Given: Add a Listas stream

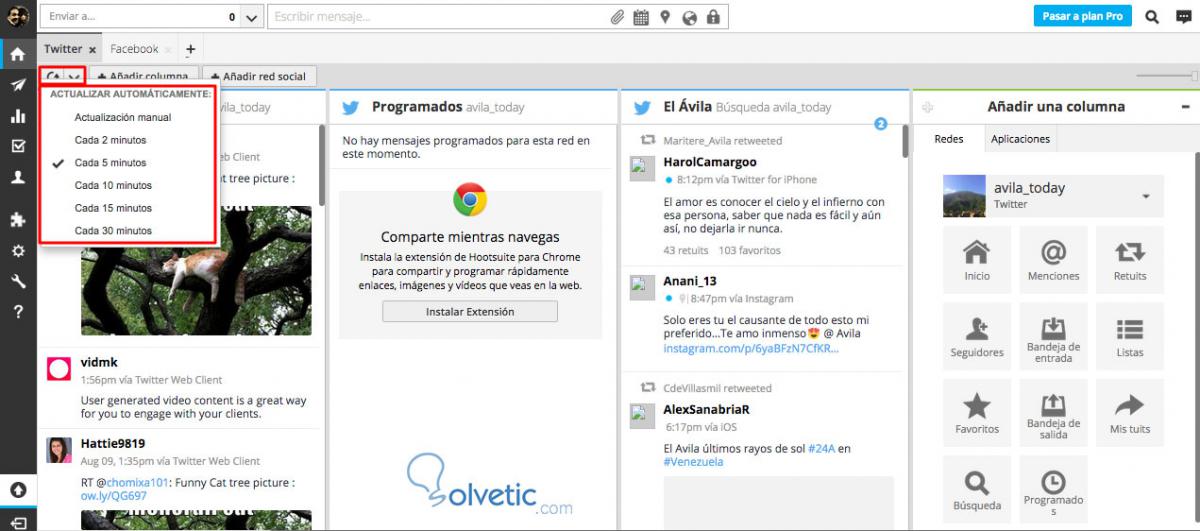Looking at the screenshot, I should pos(1130,337).
